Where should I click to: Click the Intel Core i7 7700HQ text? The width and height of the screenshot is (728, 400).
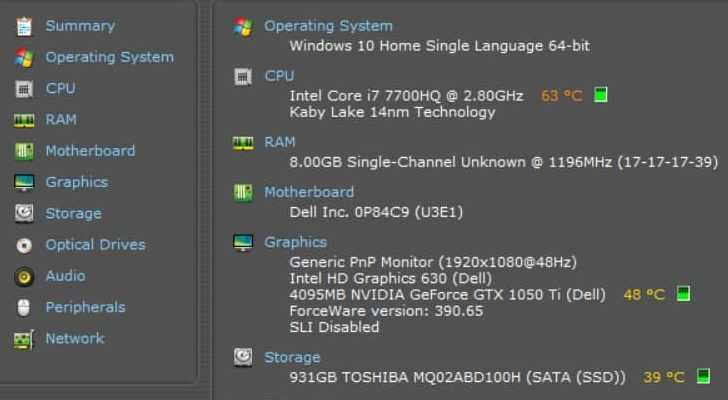click(x=406, y=96)
